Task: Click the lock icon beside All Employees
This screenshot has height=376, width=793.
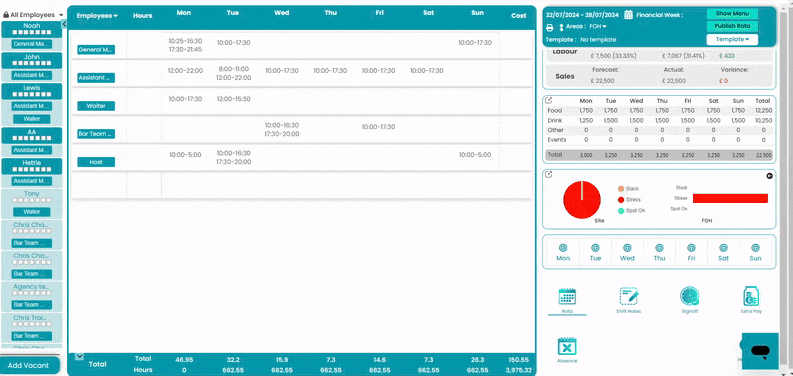Action: (6, 15)
